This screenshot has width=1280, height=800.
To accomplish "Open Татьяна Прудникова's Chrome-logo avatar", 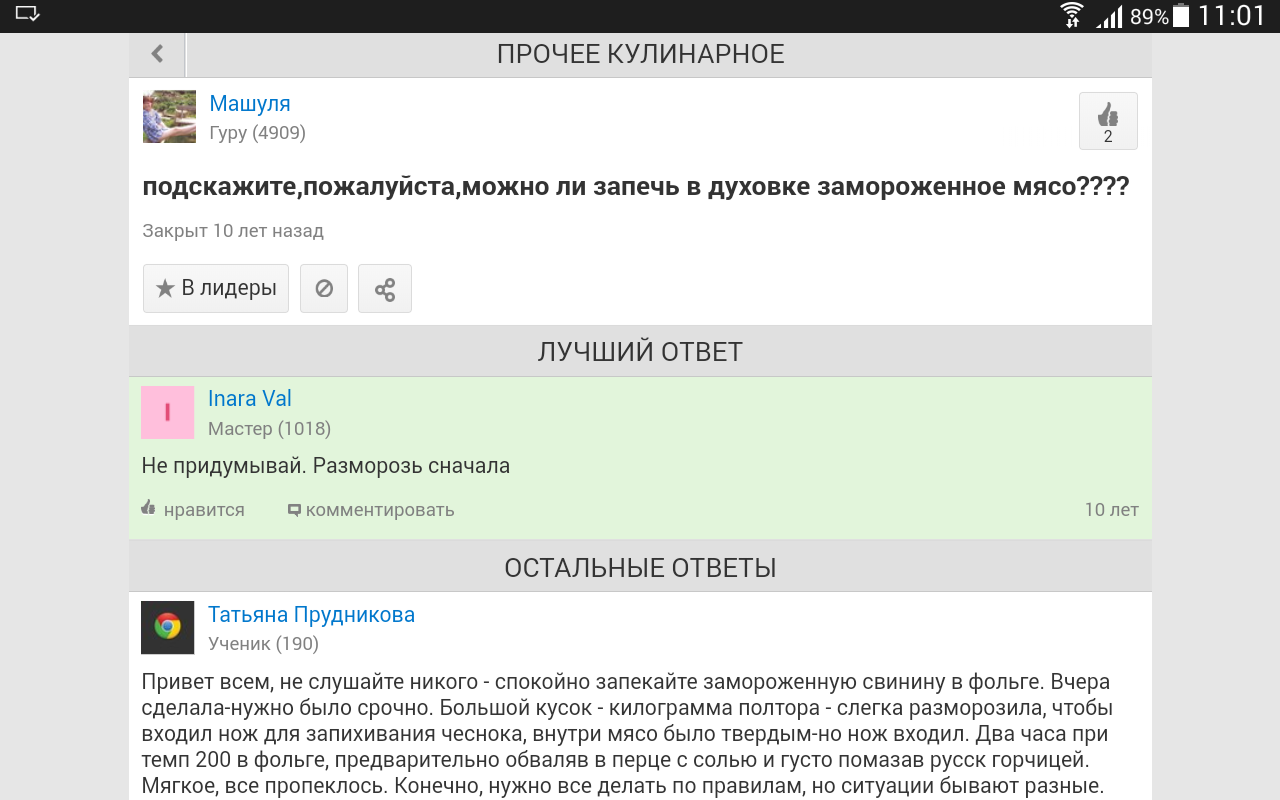I will tap(167, 627).
